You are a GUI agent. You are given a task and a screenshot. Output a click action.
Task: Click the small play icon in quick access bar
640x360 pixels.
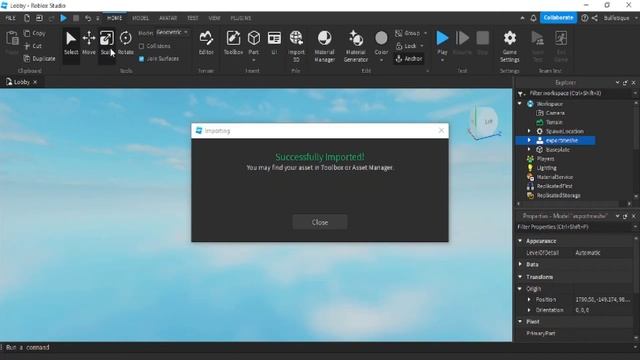(x=64, y=18)
